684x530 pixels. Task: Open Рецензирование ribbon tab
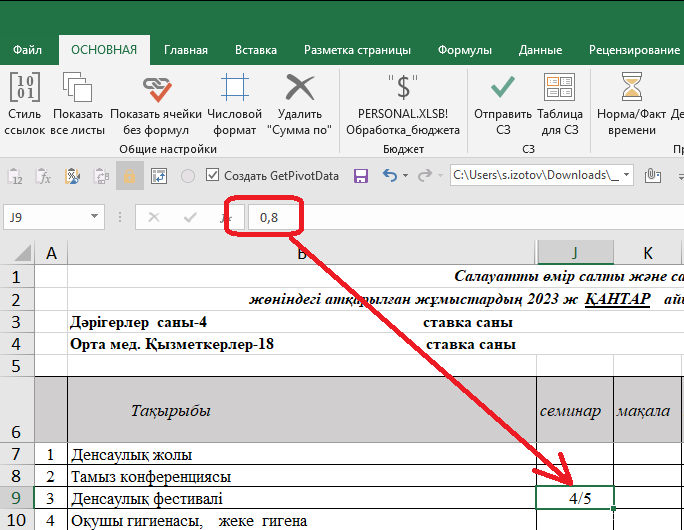pyautogui.click(x=634, y=50)
